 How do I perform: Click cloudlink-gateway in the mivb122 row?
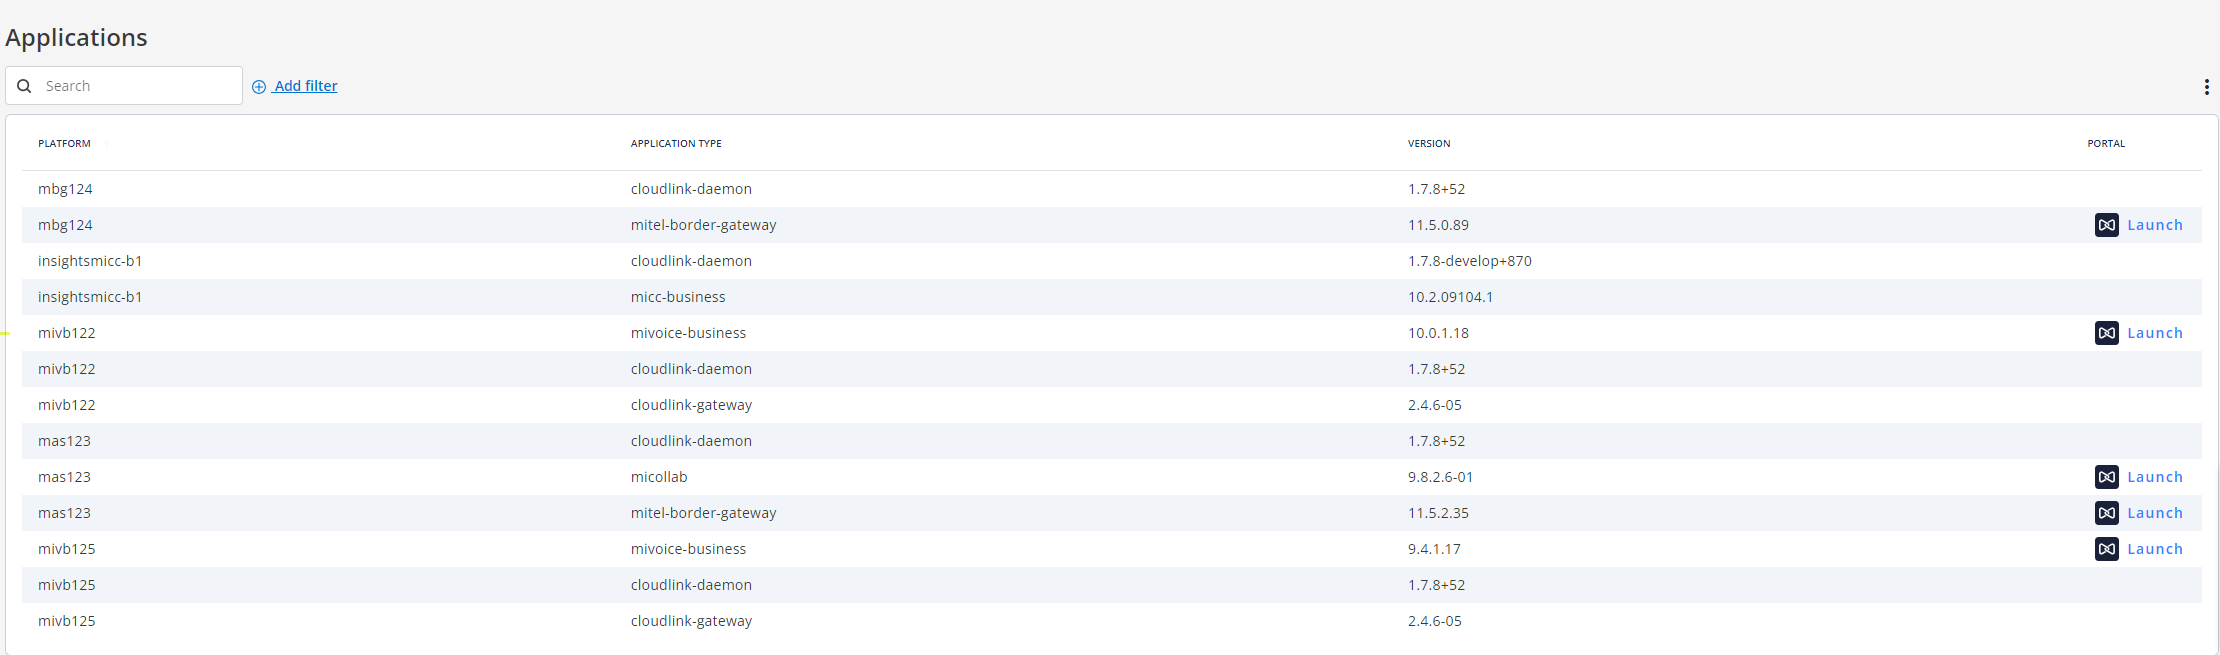[x=691, y=405]
